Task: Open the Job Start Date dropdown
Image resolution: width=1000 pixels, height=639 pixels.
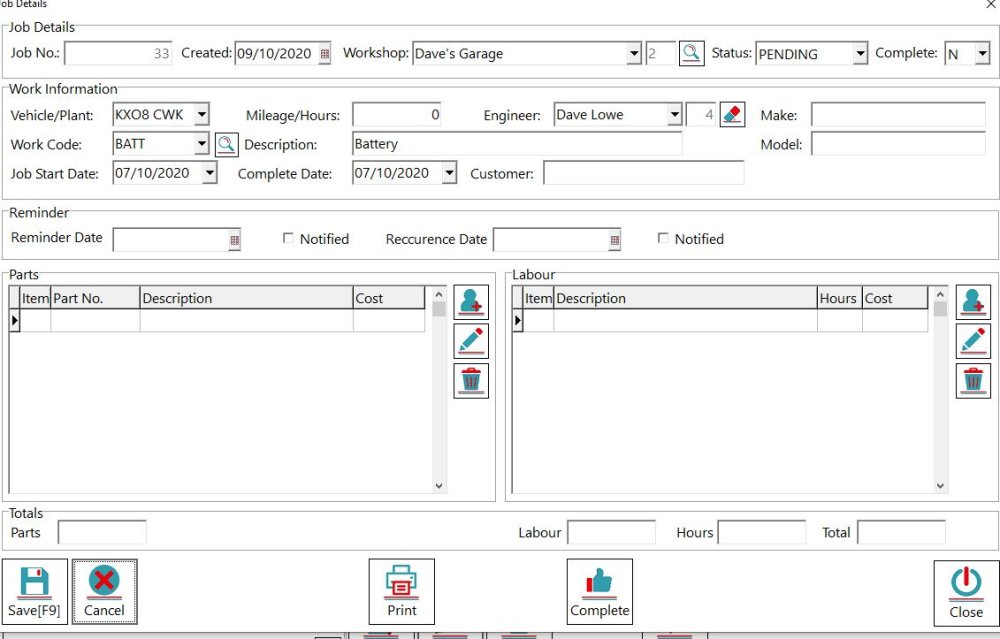Action: click(x=208, y=174)
